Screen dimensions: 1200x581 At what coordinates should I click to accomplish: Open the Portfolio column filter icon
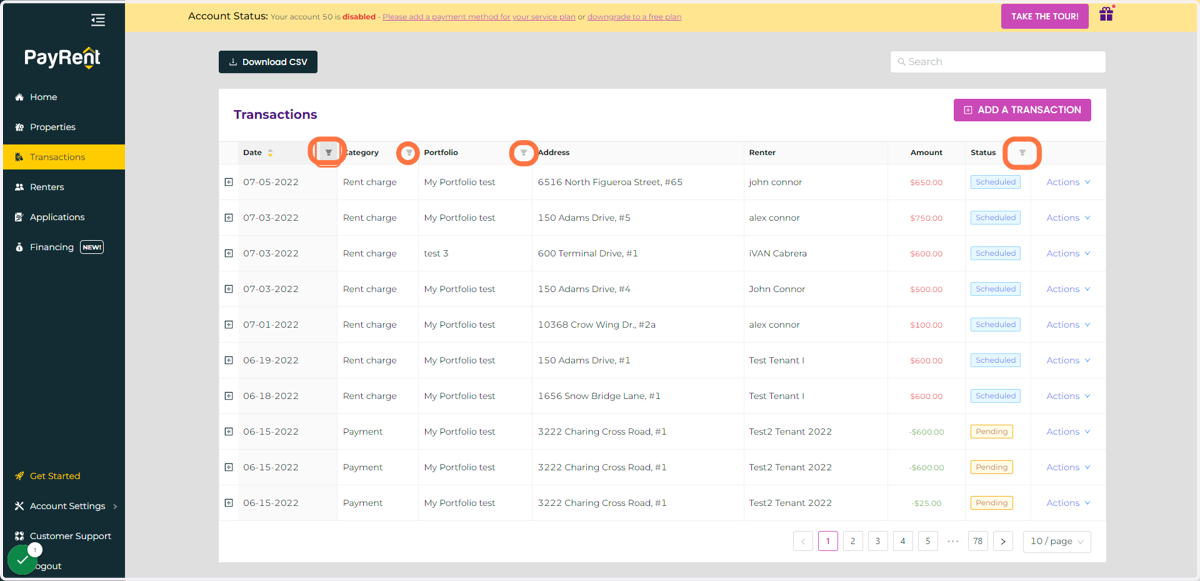pyautogui.click(x=523, y=153)
